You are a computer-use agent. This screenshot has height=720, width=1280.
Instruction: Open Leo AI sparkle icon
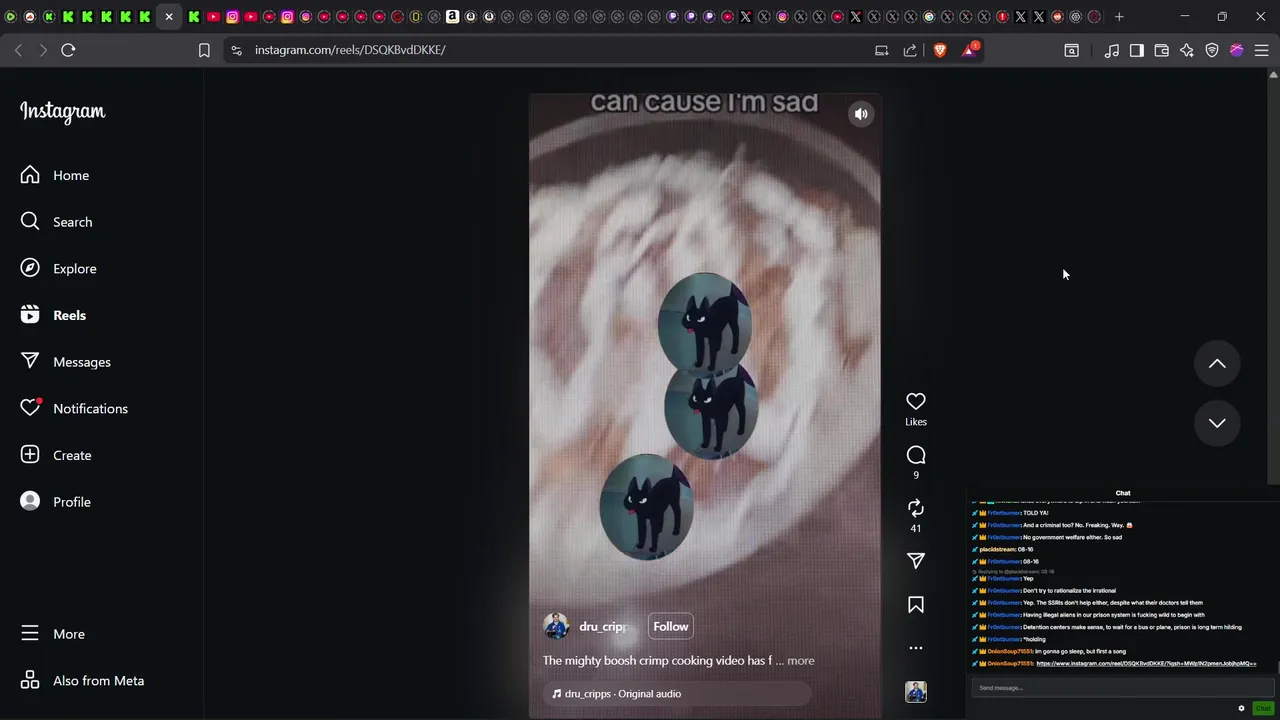[x=1187, y=50]
